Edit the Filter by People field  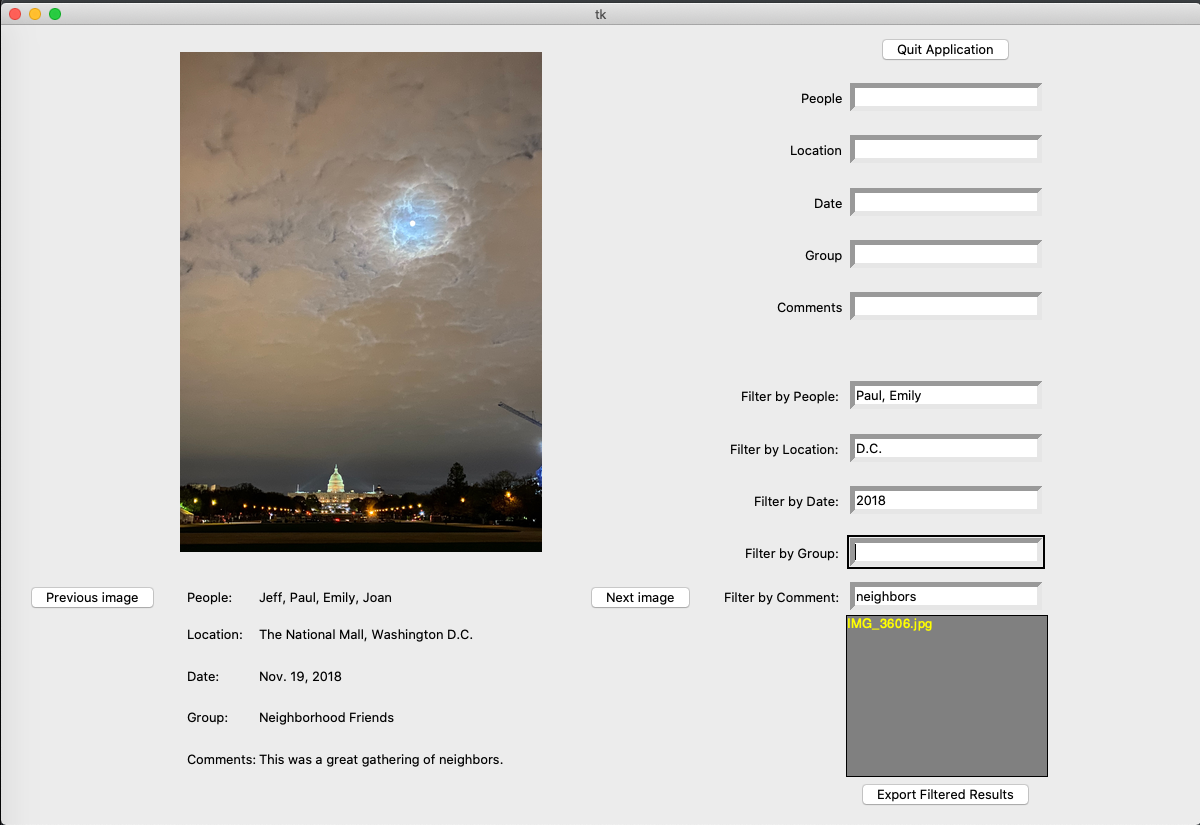[946, 395]
